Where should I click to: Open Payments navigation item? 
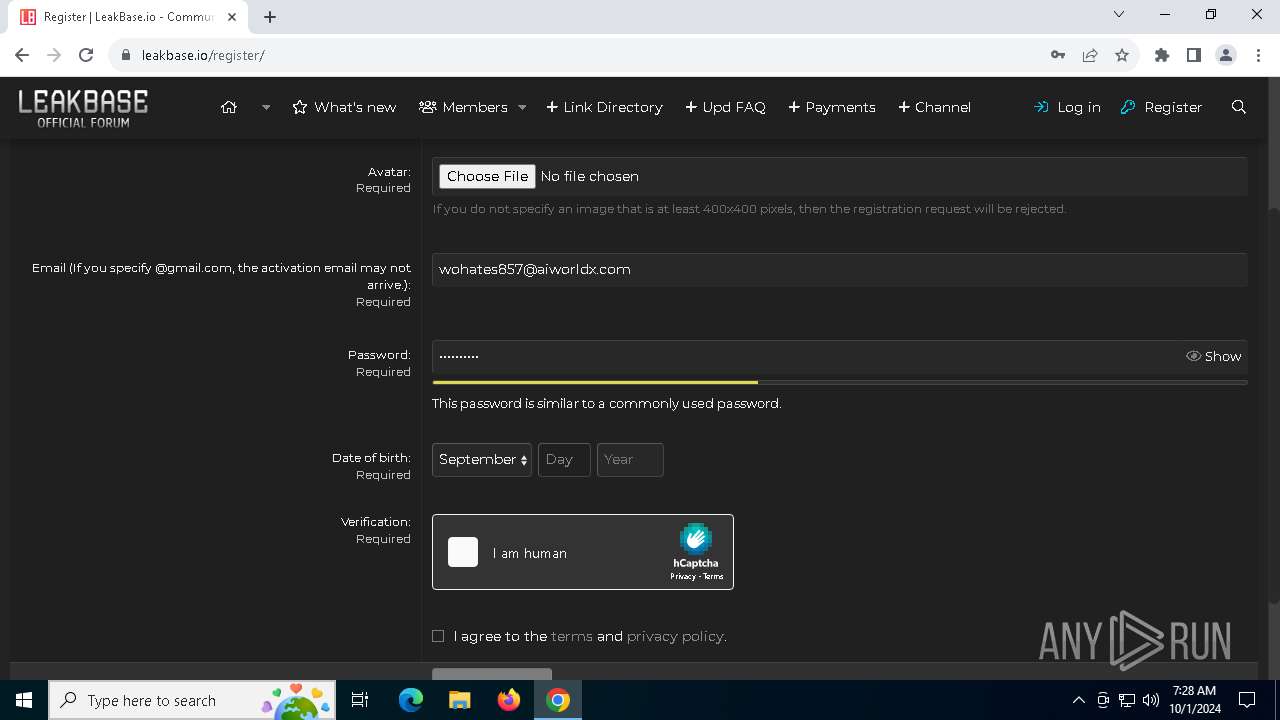click(832, 107)
